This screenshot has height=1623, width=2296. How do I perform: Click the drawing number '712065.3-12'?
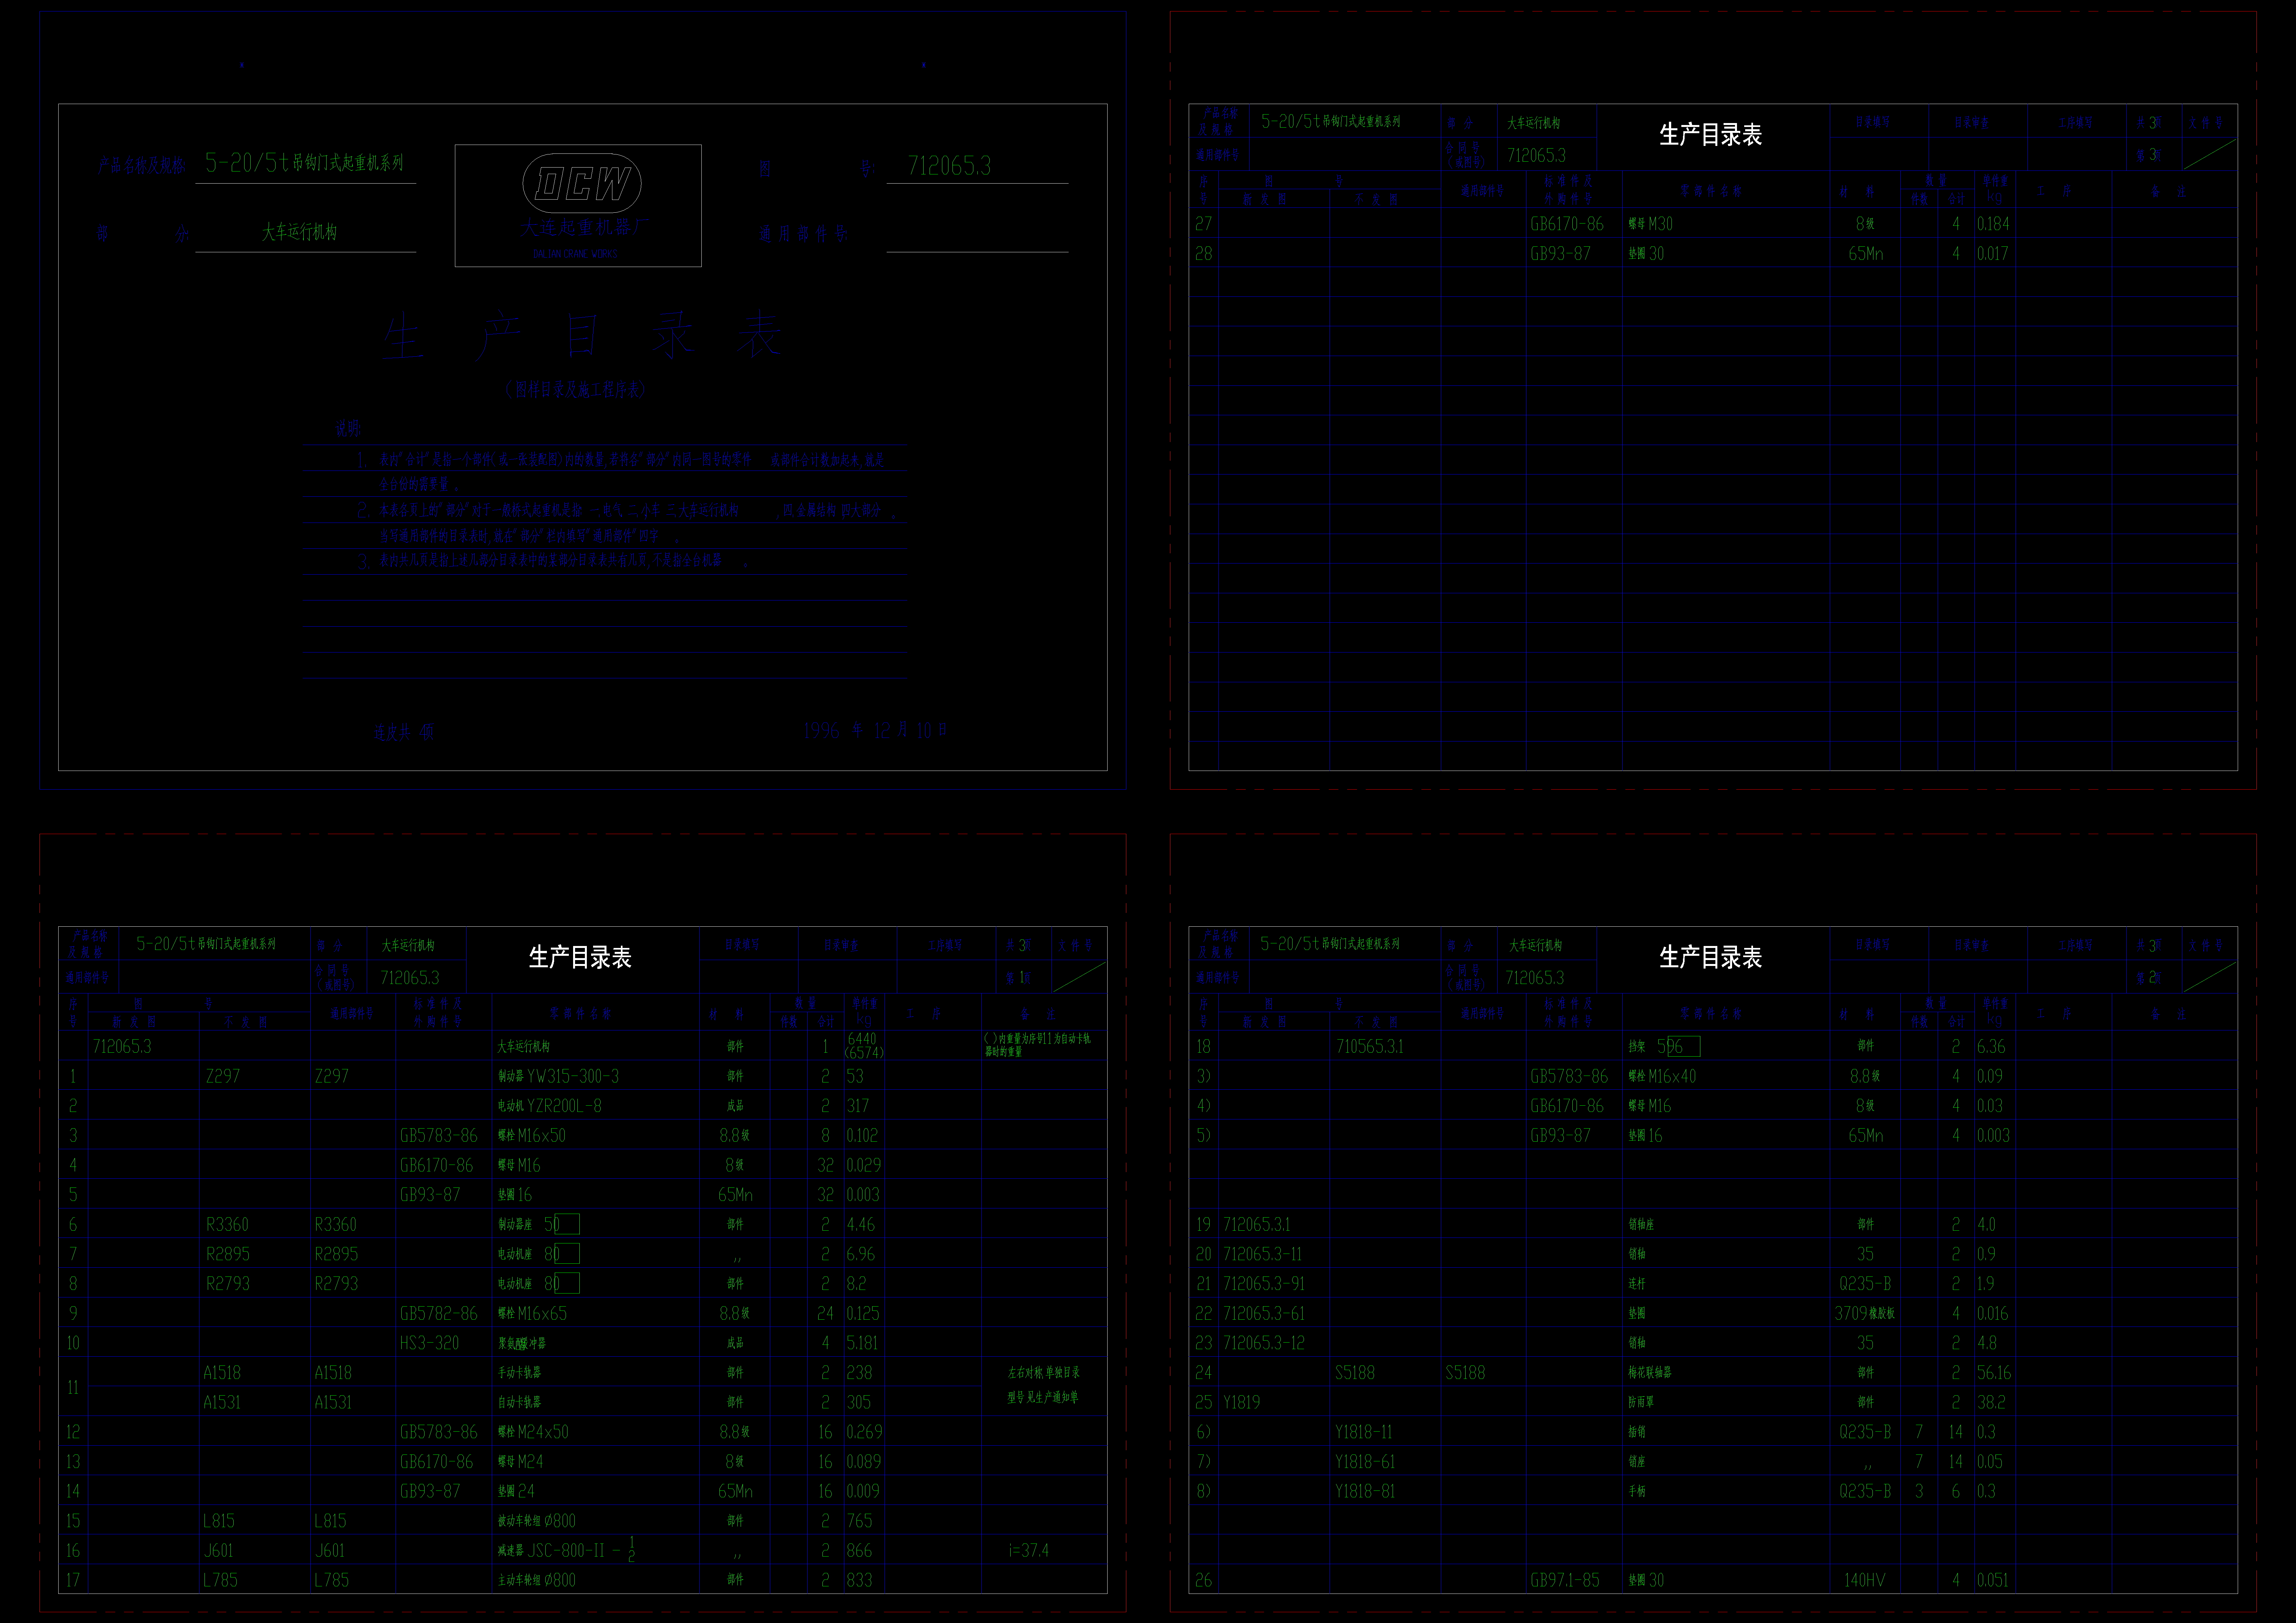(1264, 1343)
